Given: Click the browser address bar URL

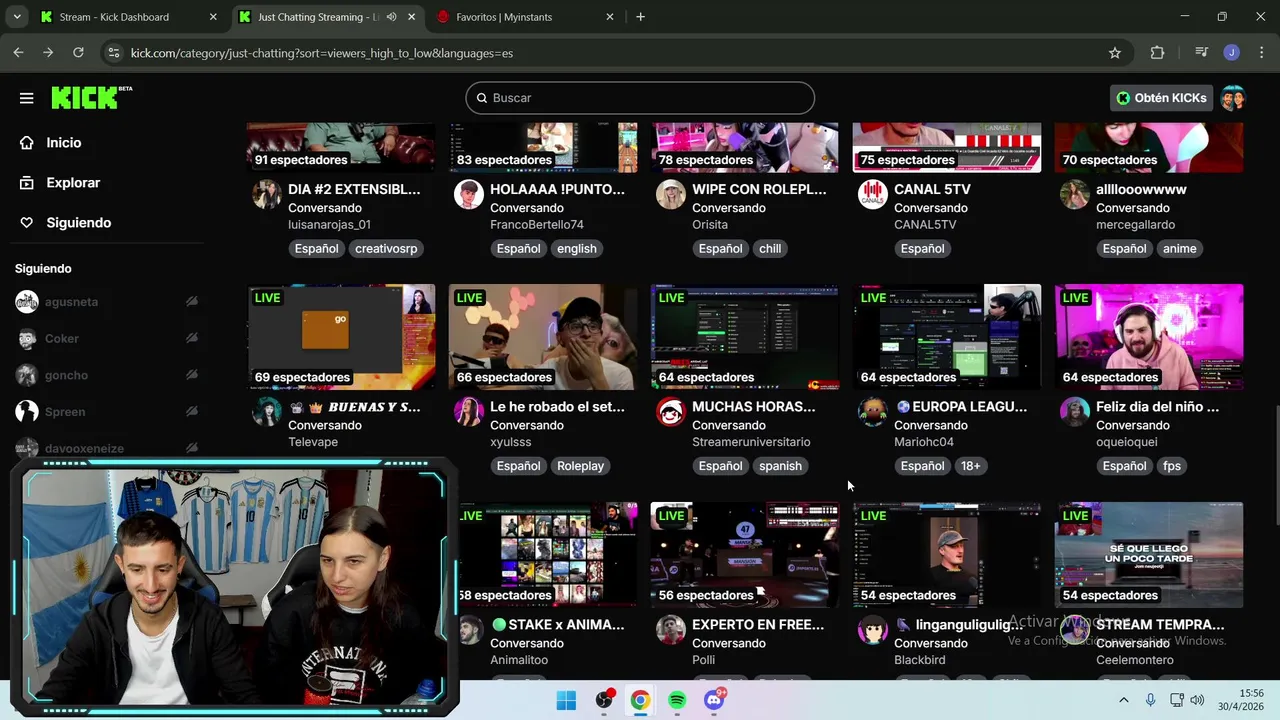Looking at the screenshot, I should tap(322, 53).
